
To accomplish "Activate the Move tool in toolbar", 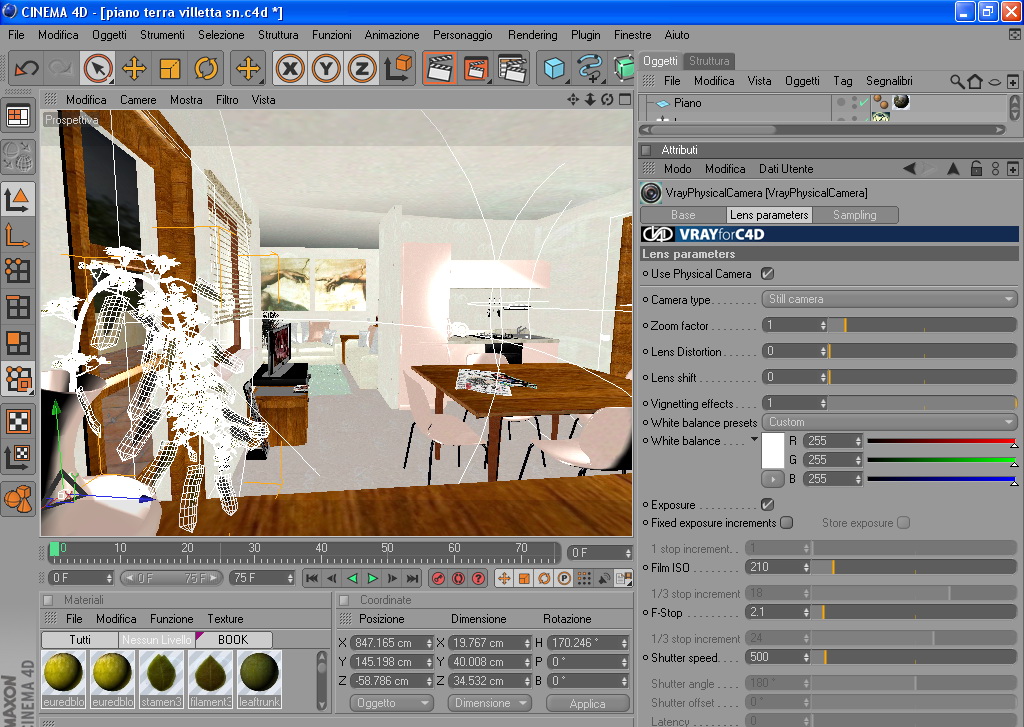I will [x=134, y=68].
